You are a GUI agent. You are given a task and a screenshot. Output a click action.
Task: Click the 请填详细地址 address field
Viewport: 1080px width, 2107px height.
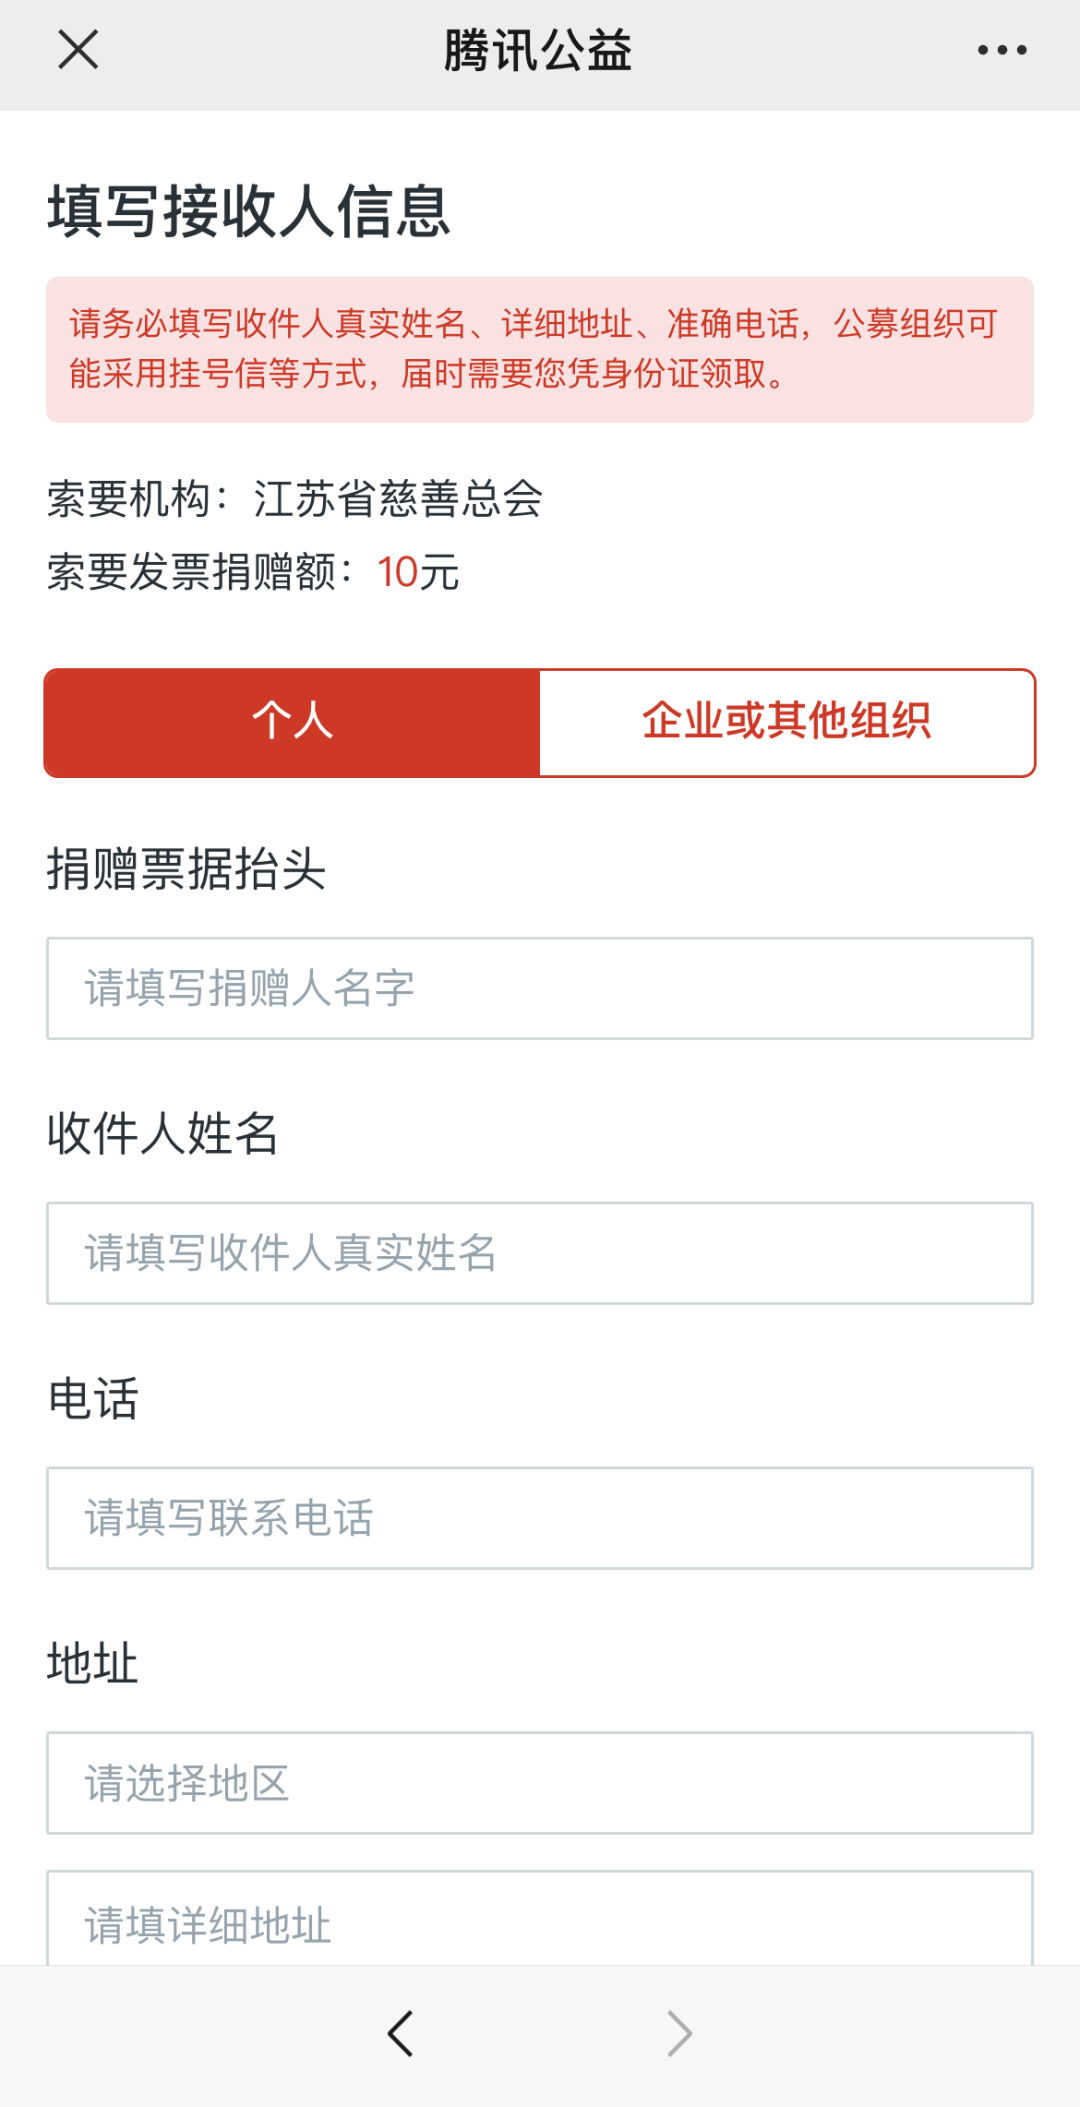point(540,1919)
